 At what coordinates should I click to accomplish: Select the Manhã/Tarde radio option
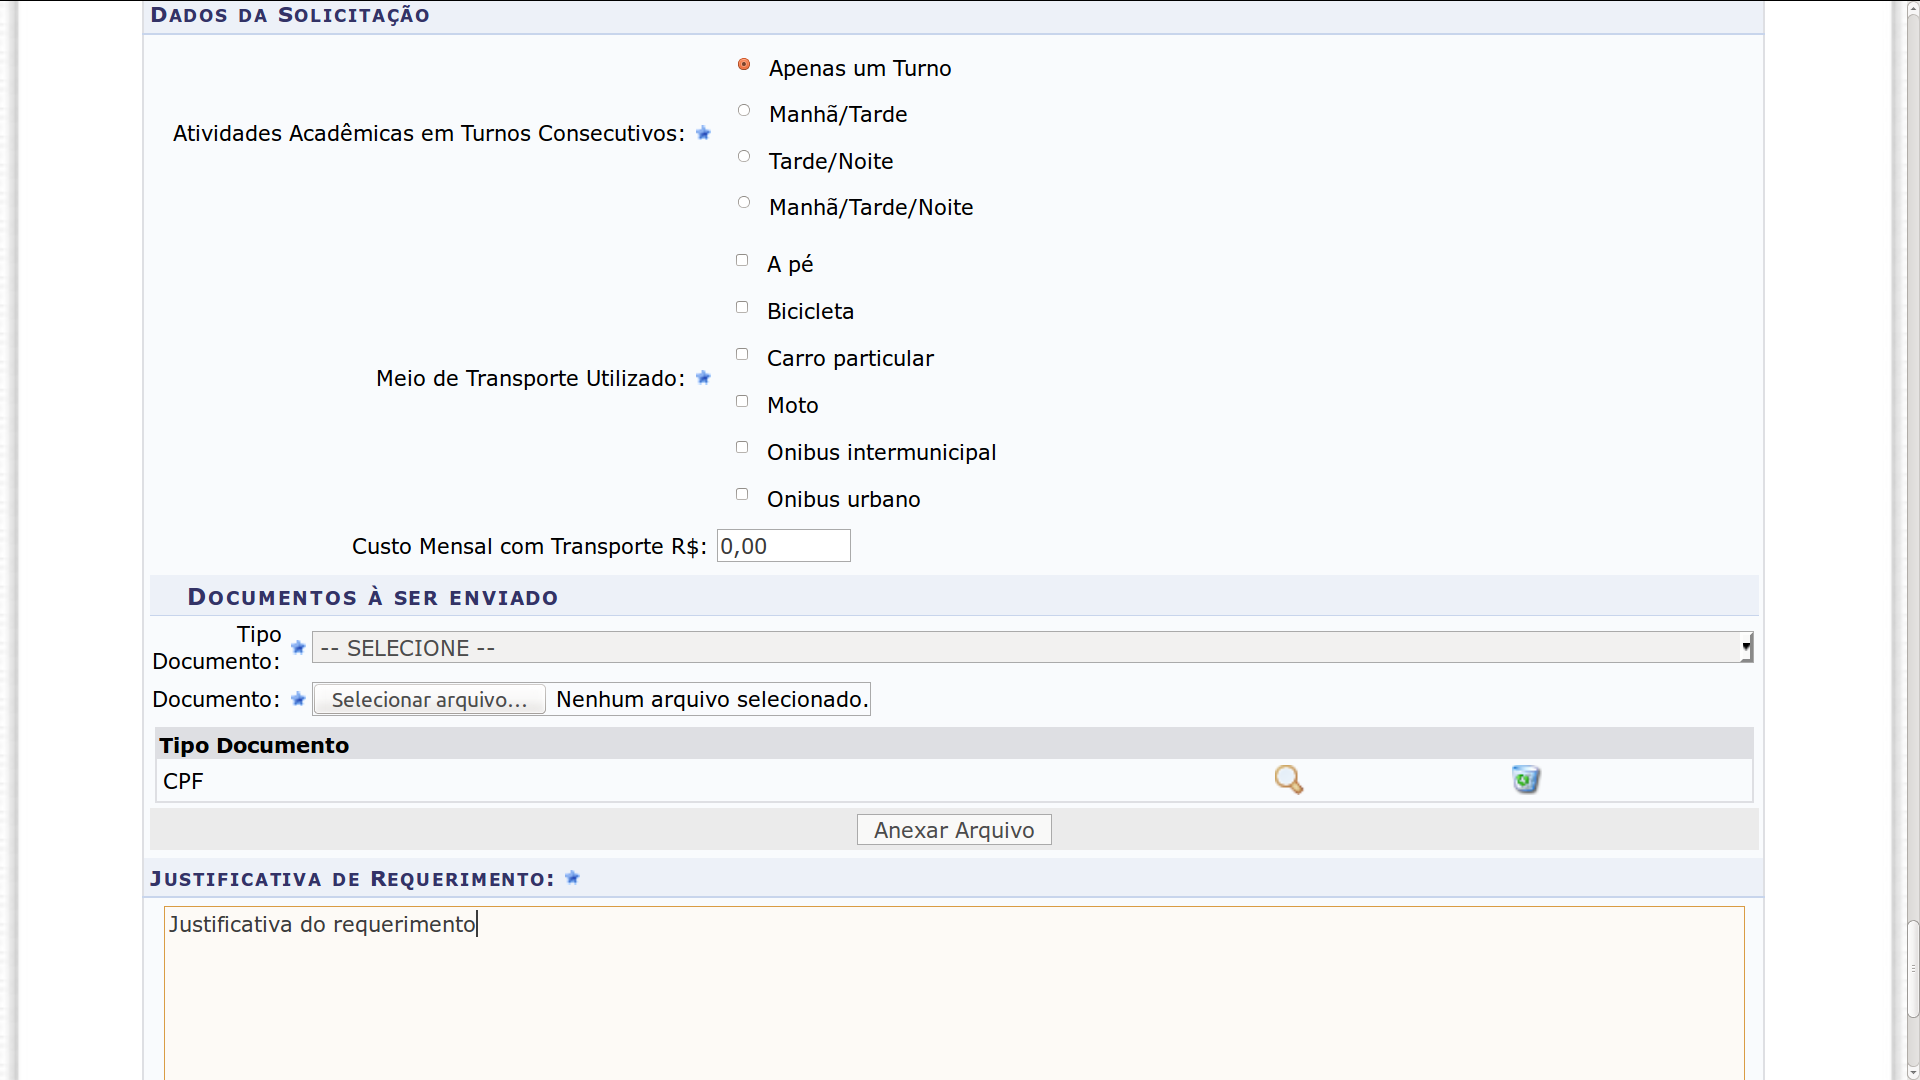click(x=744, y=111)
